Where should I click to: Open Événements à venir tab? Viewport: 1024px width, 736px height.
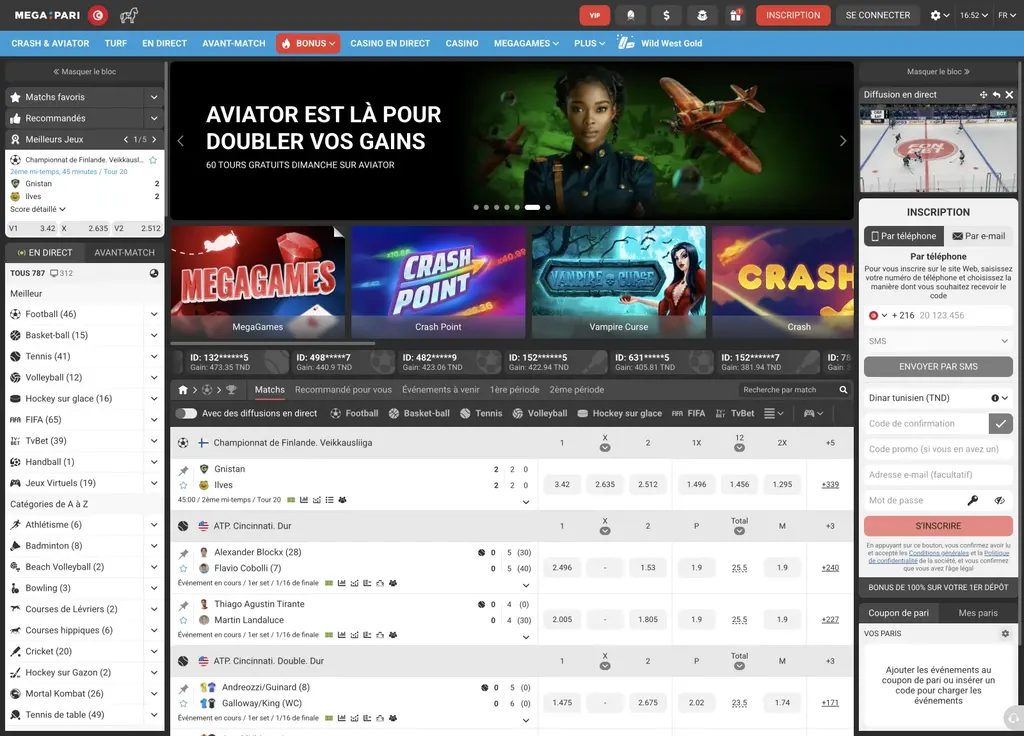pyautogui.click(x=441, y=390)
